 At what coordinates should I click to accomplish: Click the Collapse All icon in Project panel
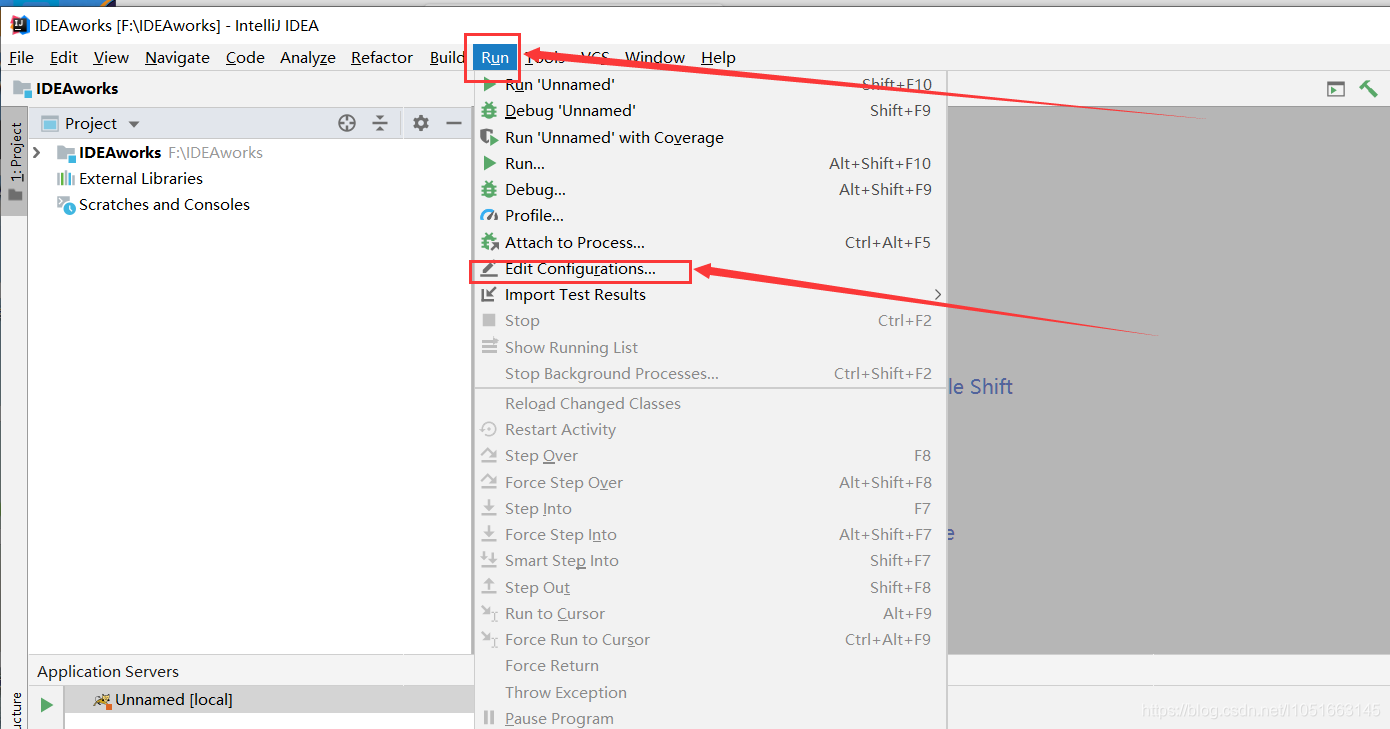point(380,123)
